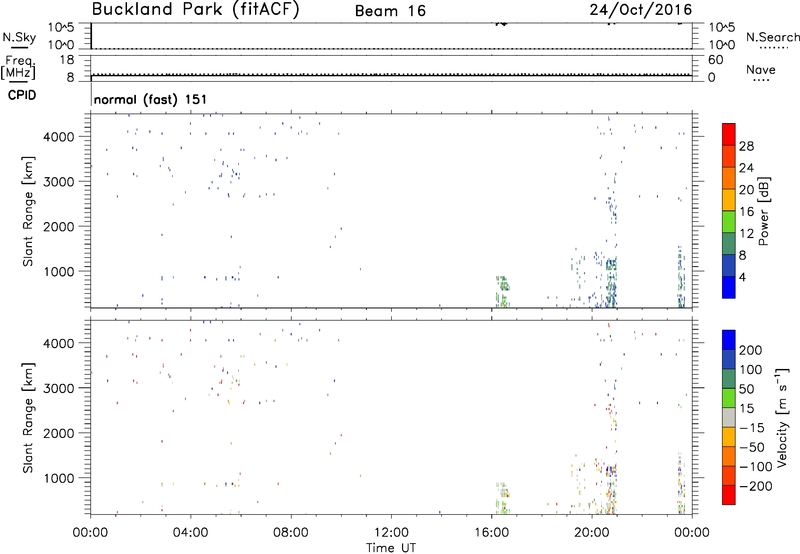Click the 'Time UT' axis label
The height and width of the screenshot is (554, 800).
pyautogui.click(x=391, y=548)
